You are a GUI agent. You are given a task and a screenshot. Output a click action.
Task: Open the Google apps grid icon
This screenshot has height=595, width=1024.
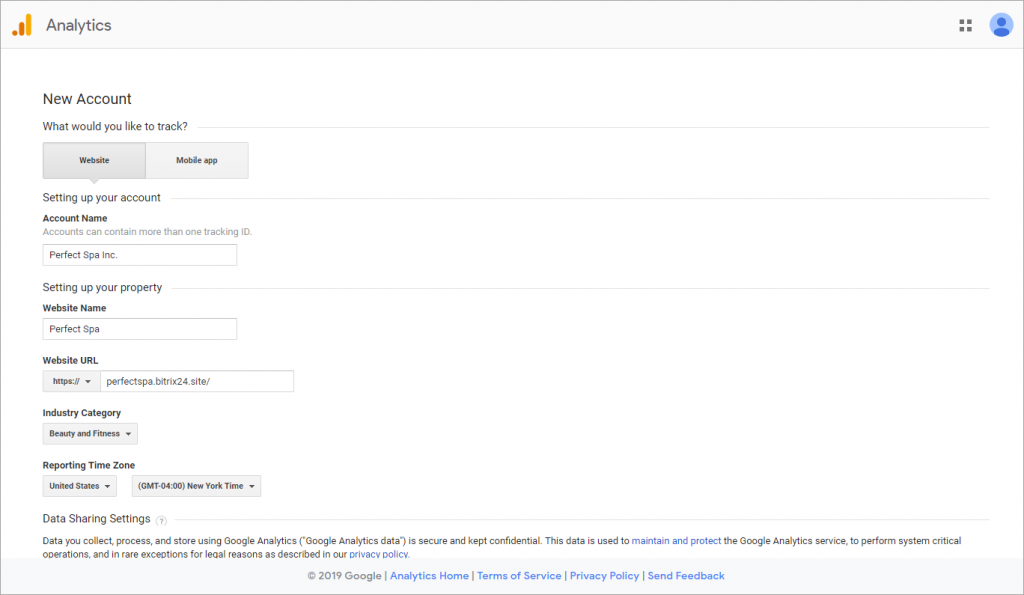pos(965,25)
